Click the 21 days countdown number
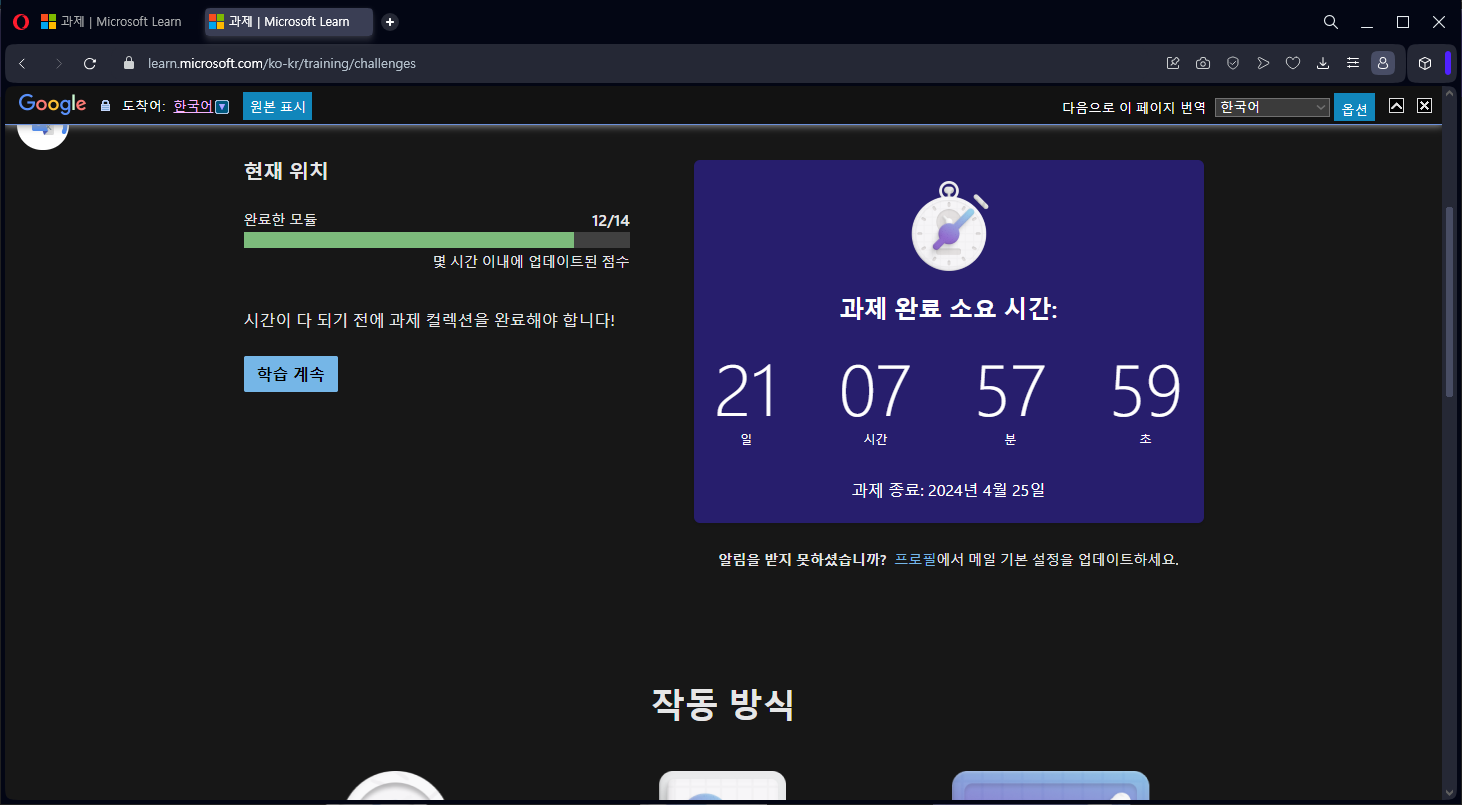1462x805 pixels. point(746,391)
